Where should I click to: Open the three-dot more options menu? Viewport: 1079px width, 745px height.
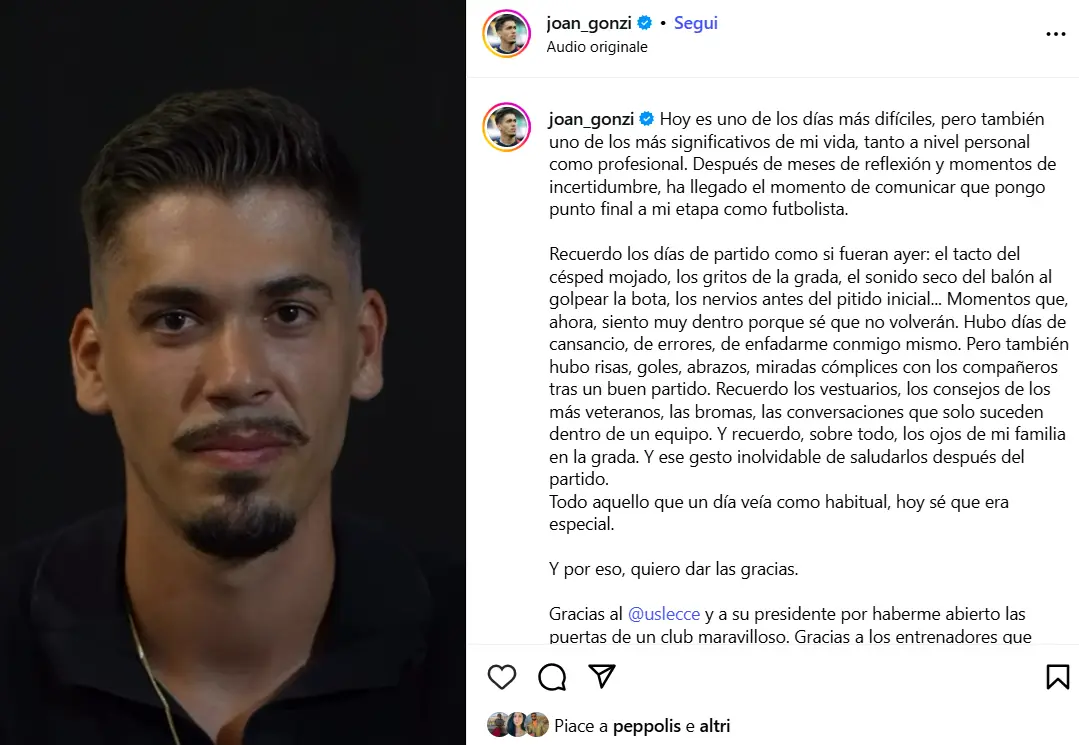(1056, 34)
